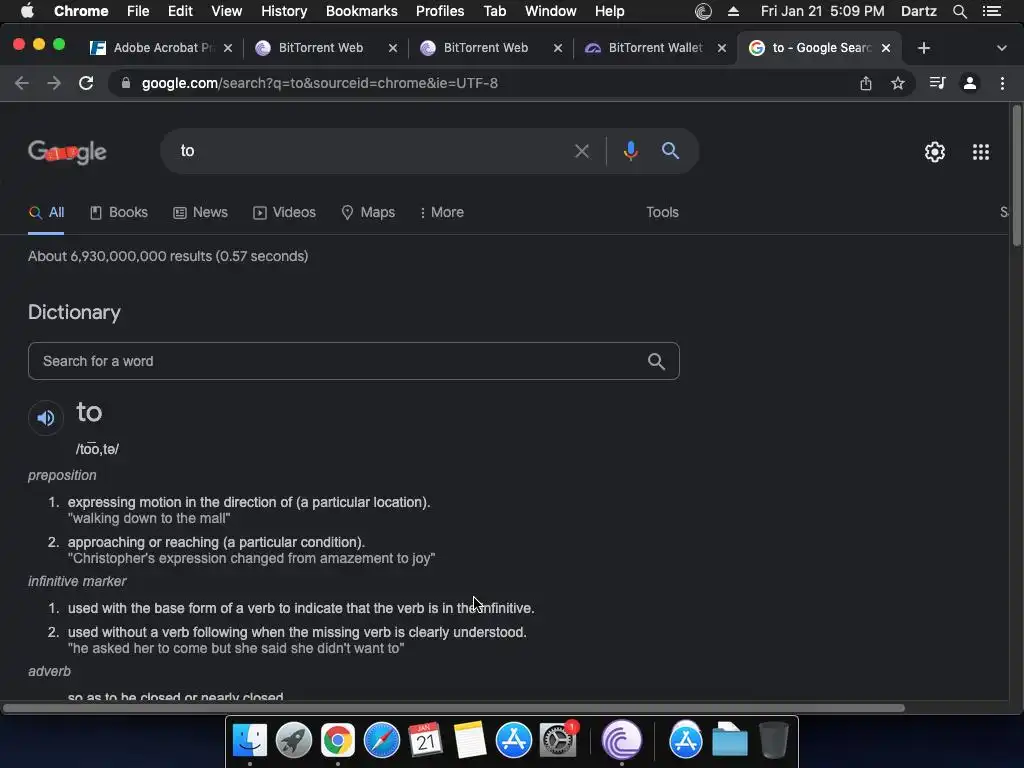The width and height of the screenshot is (1024, 768).
Task: View site information lock icon
Action: click(x=126, y=83)
